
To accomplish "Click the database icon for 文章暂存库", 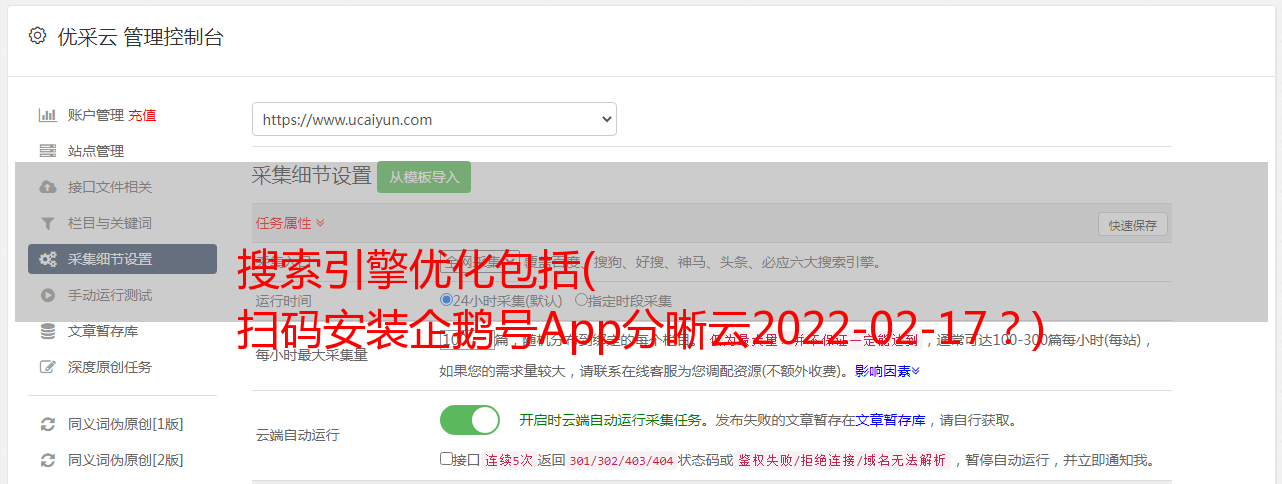I will pyautogui.click(x=47, y=331).
